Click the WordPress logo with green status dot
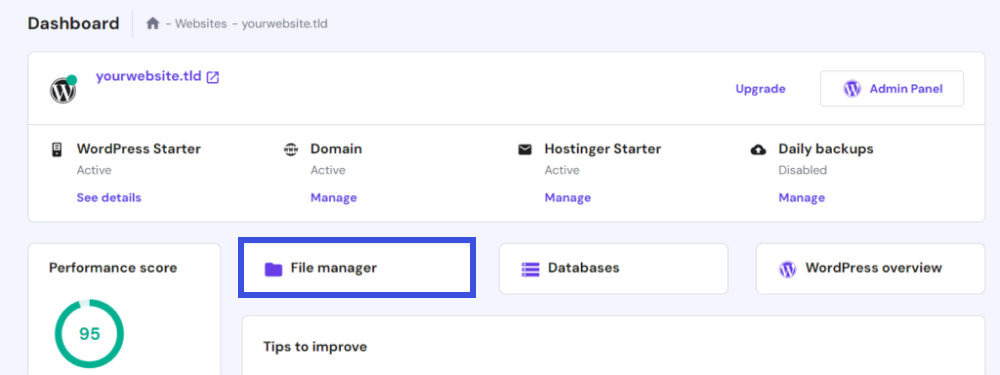The image size is (1000, 375). [63, 90]
